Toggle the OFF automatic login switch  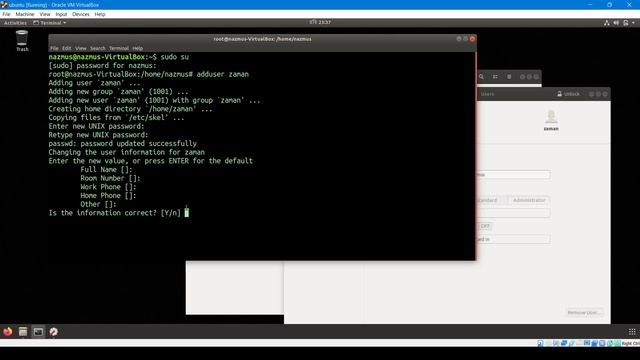[484, 226]
